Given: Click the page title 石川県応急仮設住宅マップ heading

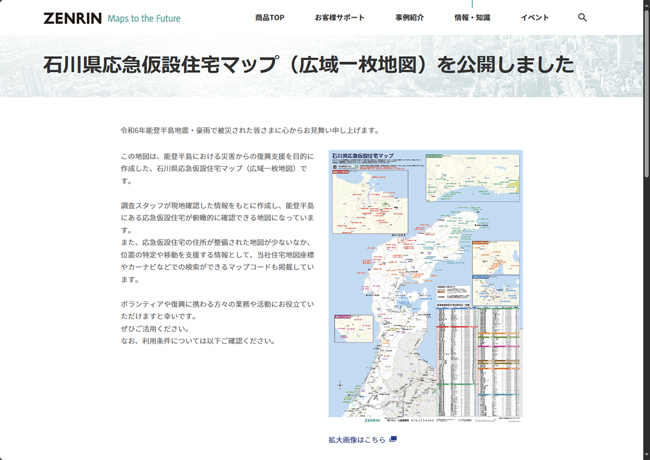Looking at the screenshot, I should tap(309, 65).
